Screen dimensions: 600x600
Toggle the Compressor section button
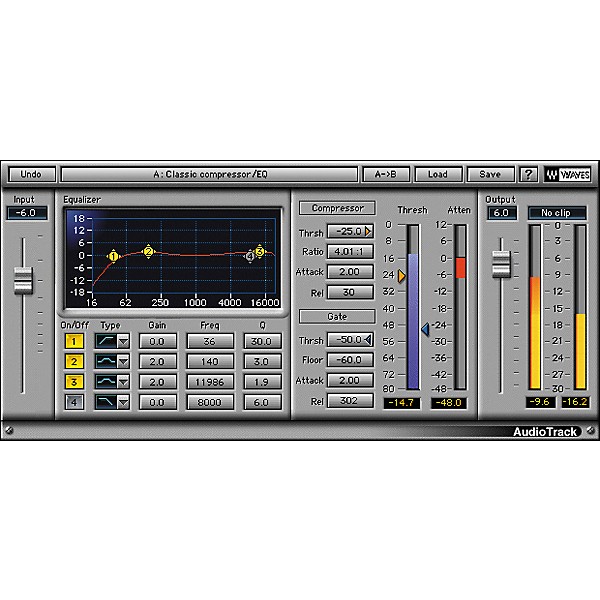point(337,208)
